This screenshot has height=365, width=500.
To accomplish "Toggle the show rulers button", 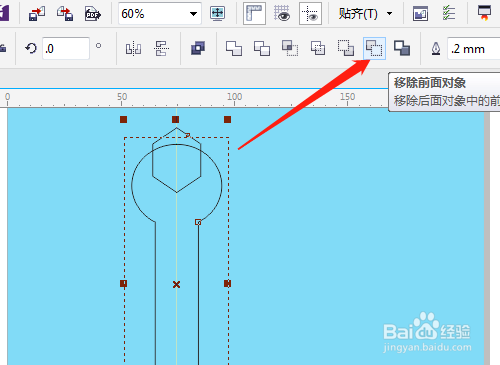I will tap(254, 13).
